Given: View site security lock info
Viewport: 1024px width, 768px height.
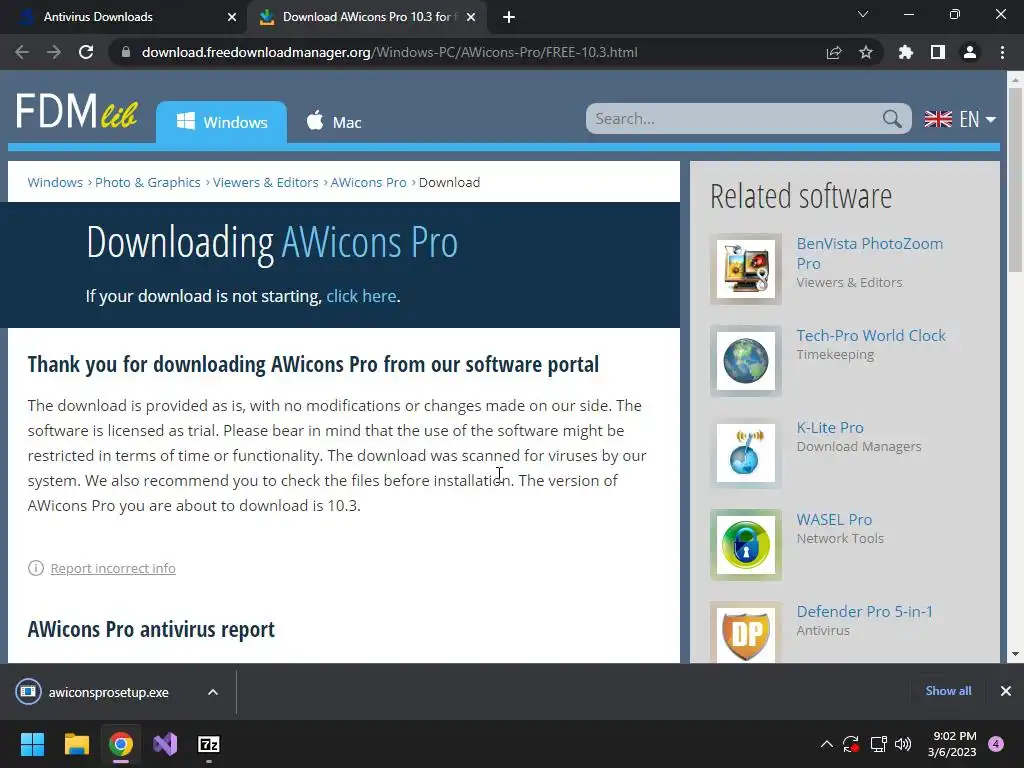Looking at the screenshot, I should coord(126,52).
